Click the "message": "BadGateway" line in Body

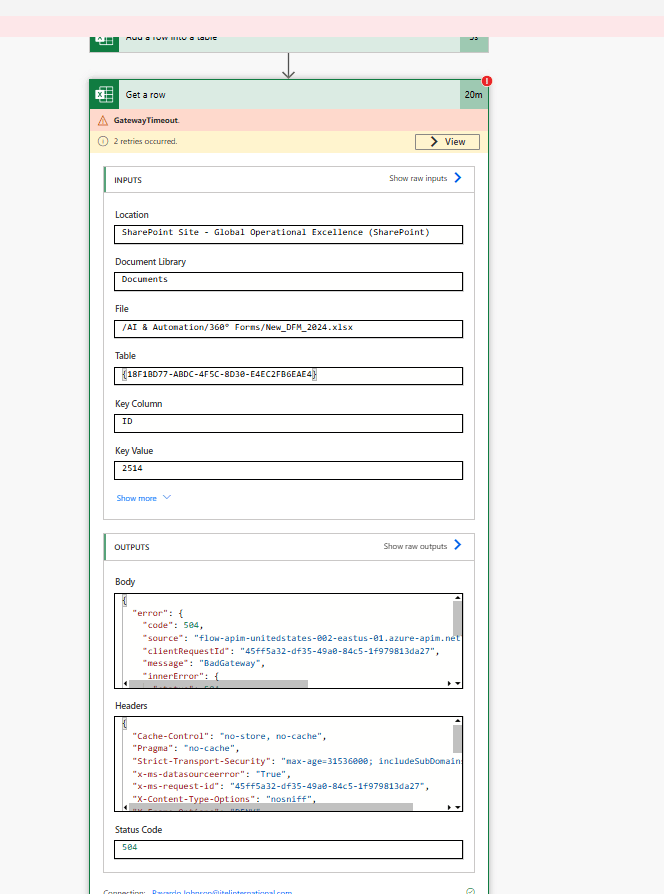tap(203, 664)
